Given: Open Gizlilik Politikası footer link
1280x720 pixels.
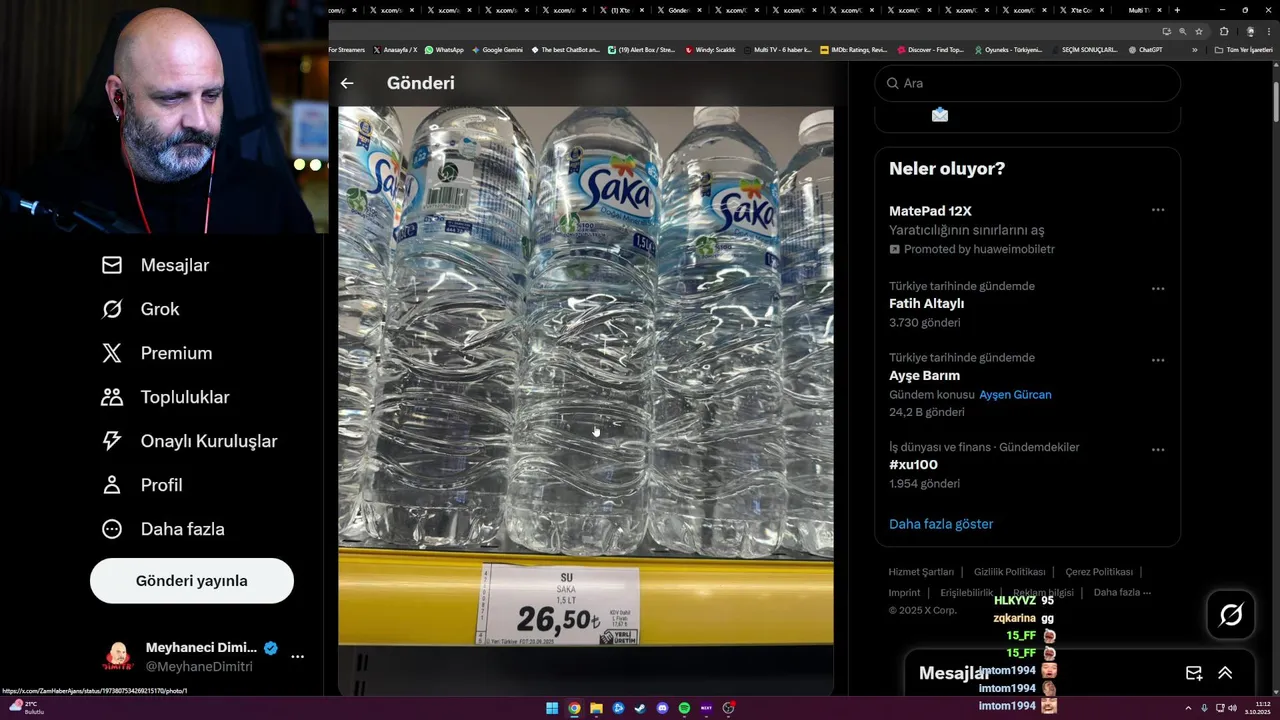Looking at the screenshot, I should (x=1009, y=572).
